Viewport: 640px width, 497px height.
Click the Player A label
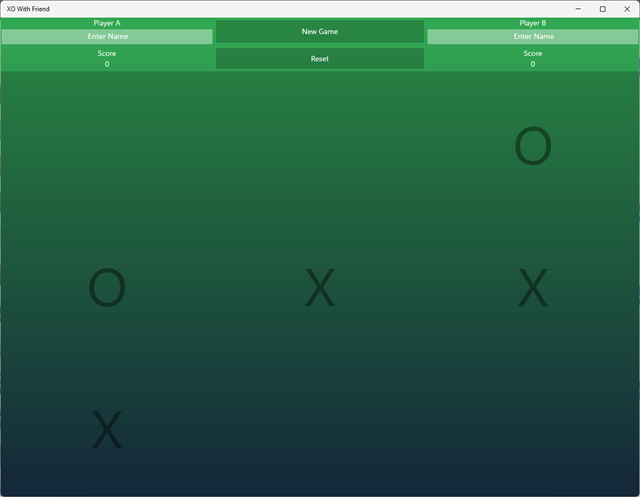coord(107,23)
